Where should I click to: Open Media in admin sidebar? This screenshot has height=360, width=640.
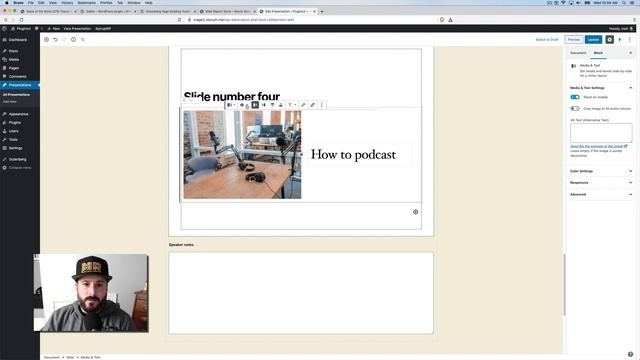[13, 60]
